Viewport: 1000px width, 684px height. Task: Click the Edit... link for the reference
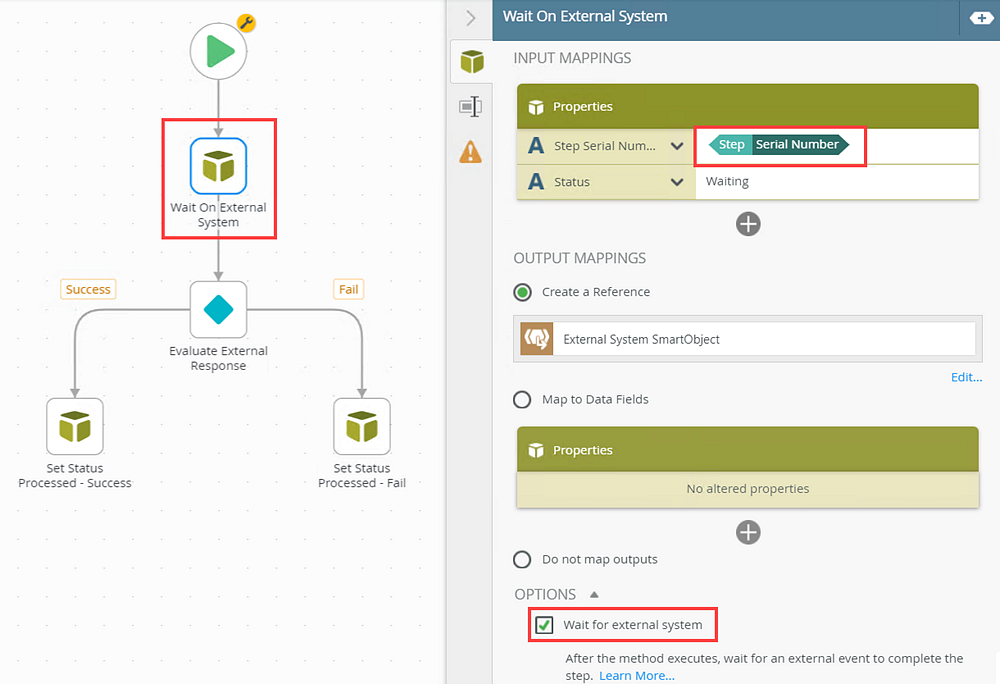966,377
